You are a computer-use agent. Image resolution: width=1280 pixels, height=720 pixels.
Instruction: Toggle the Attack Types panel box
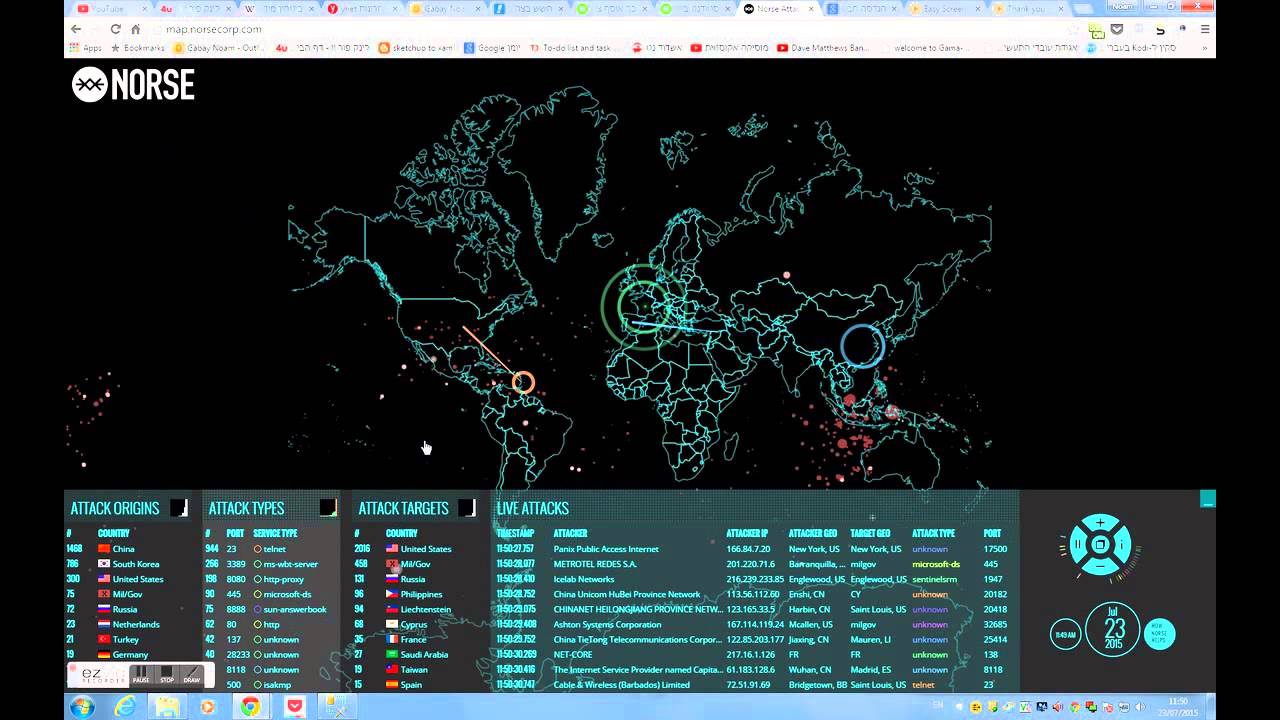click(328, 508)
